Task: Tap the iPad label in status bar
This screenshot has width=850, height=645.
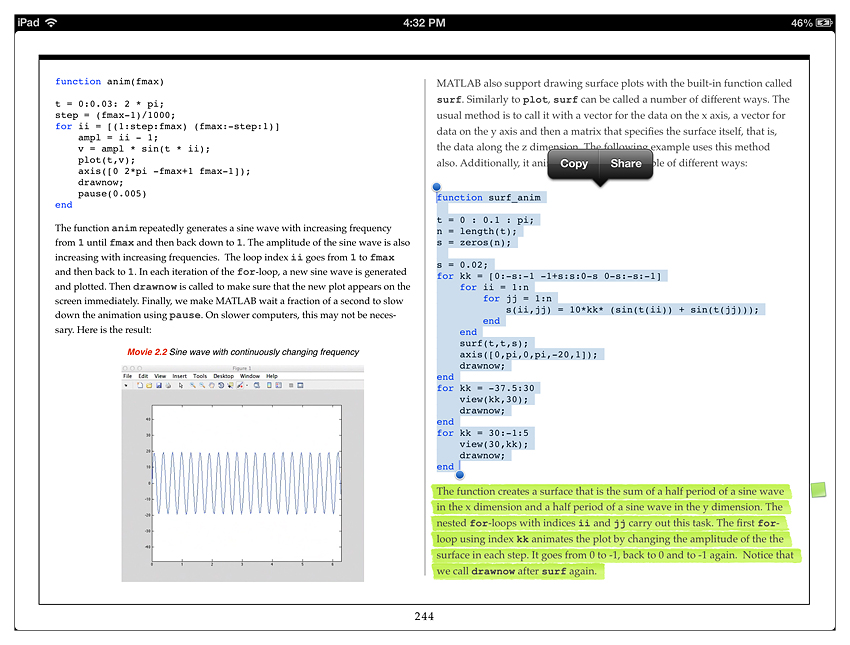Action: tap(28, 22)
